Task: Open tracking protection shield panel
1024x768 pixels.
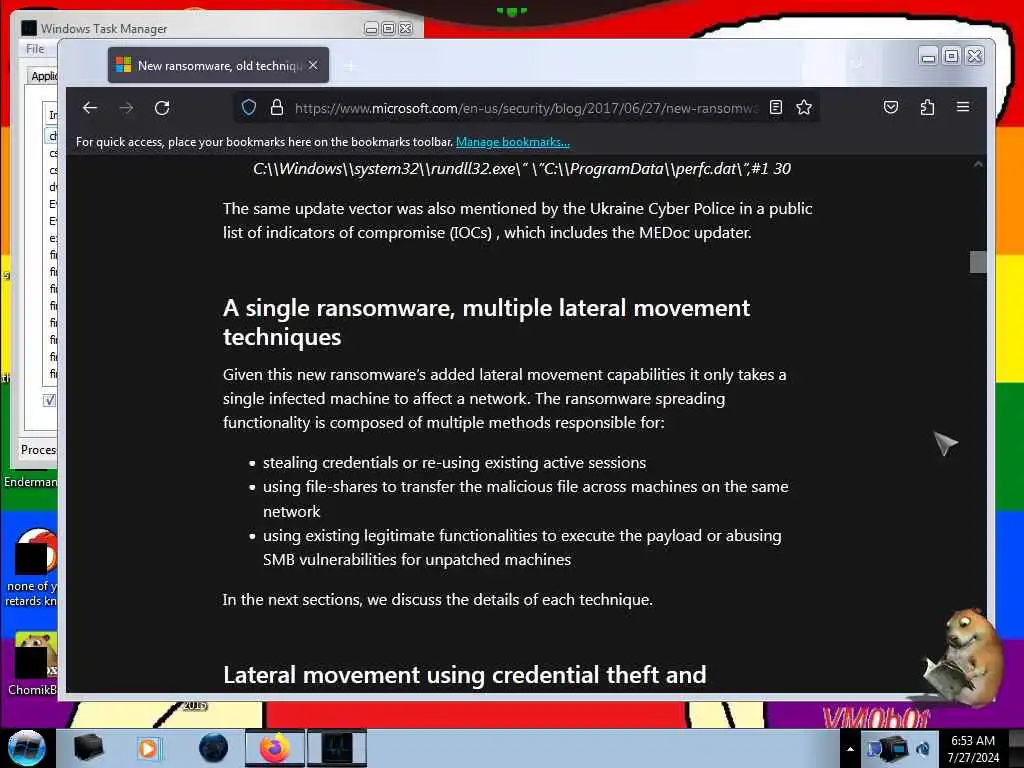Action: pos(249,108)
